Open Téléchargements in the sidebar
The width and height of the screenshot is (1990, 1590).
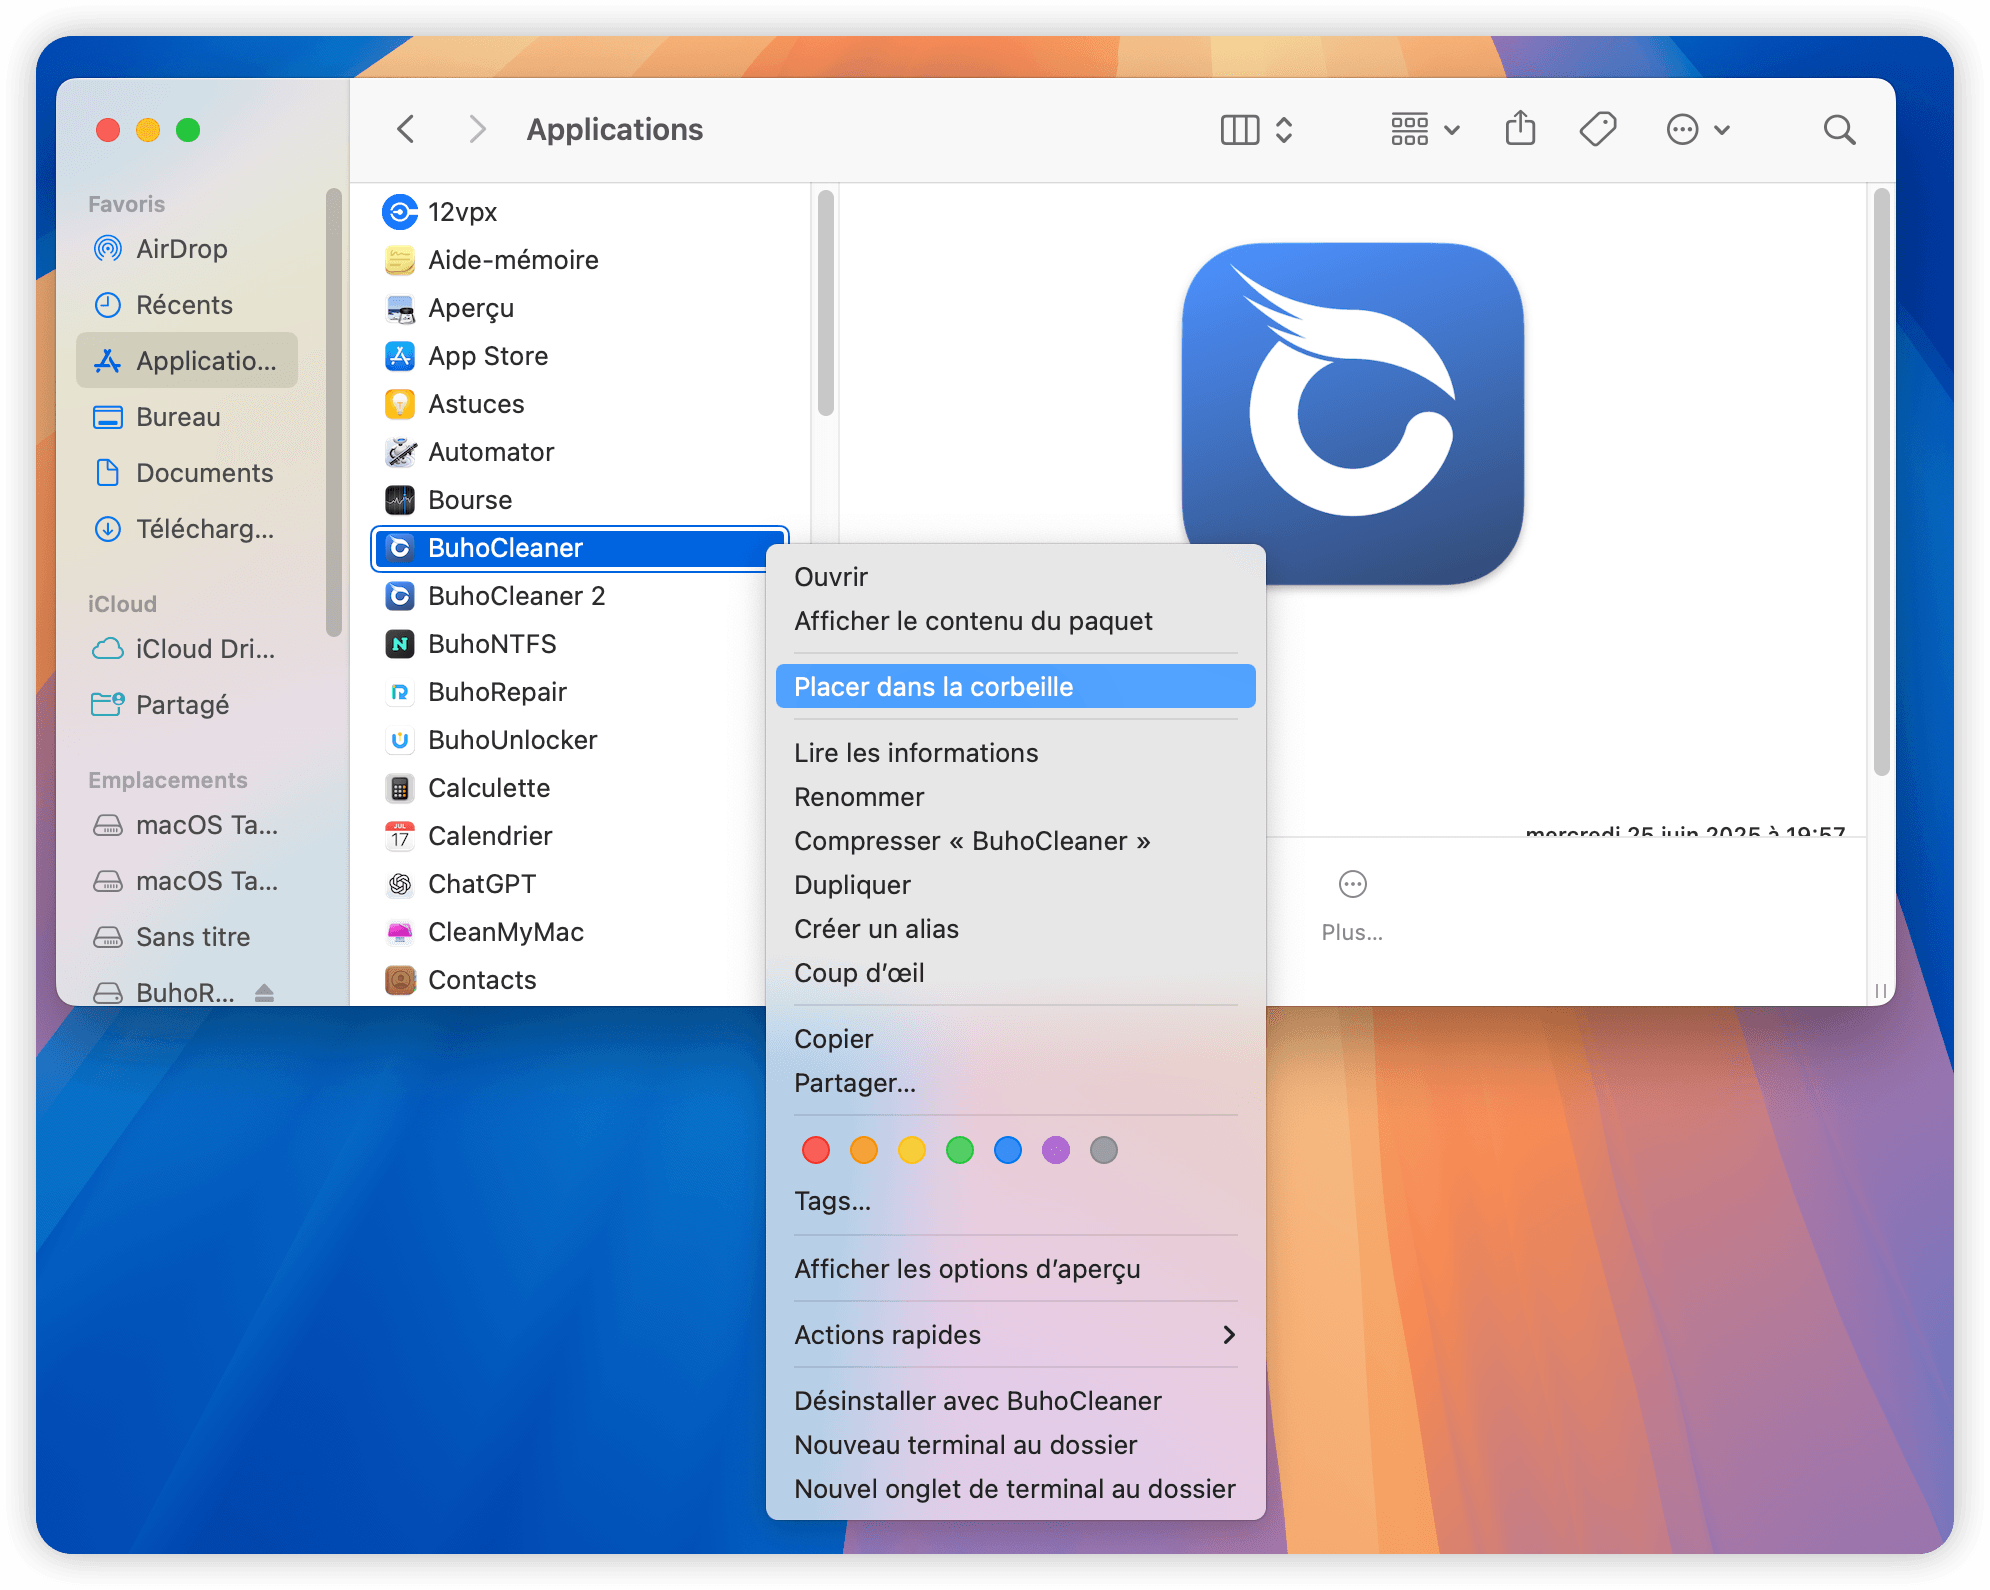[x=187, y=529]
